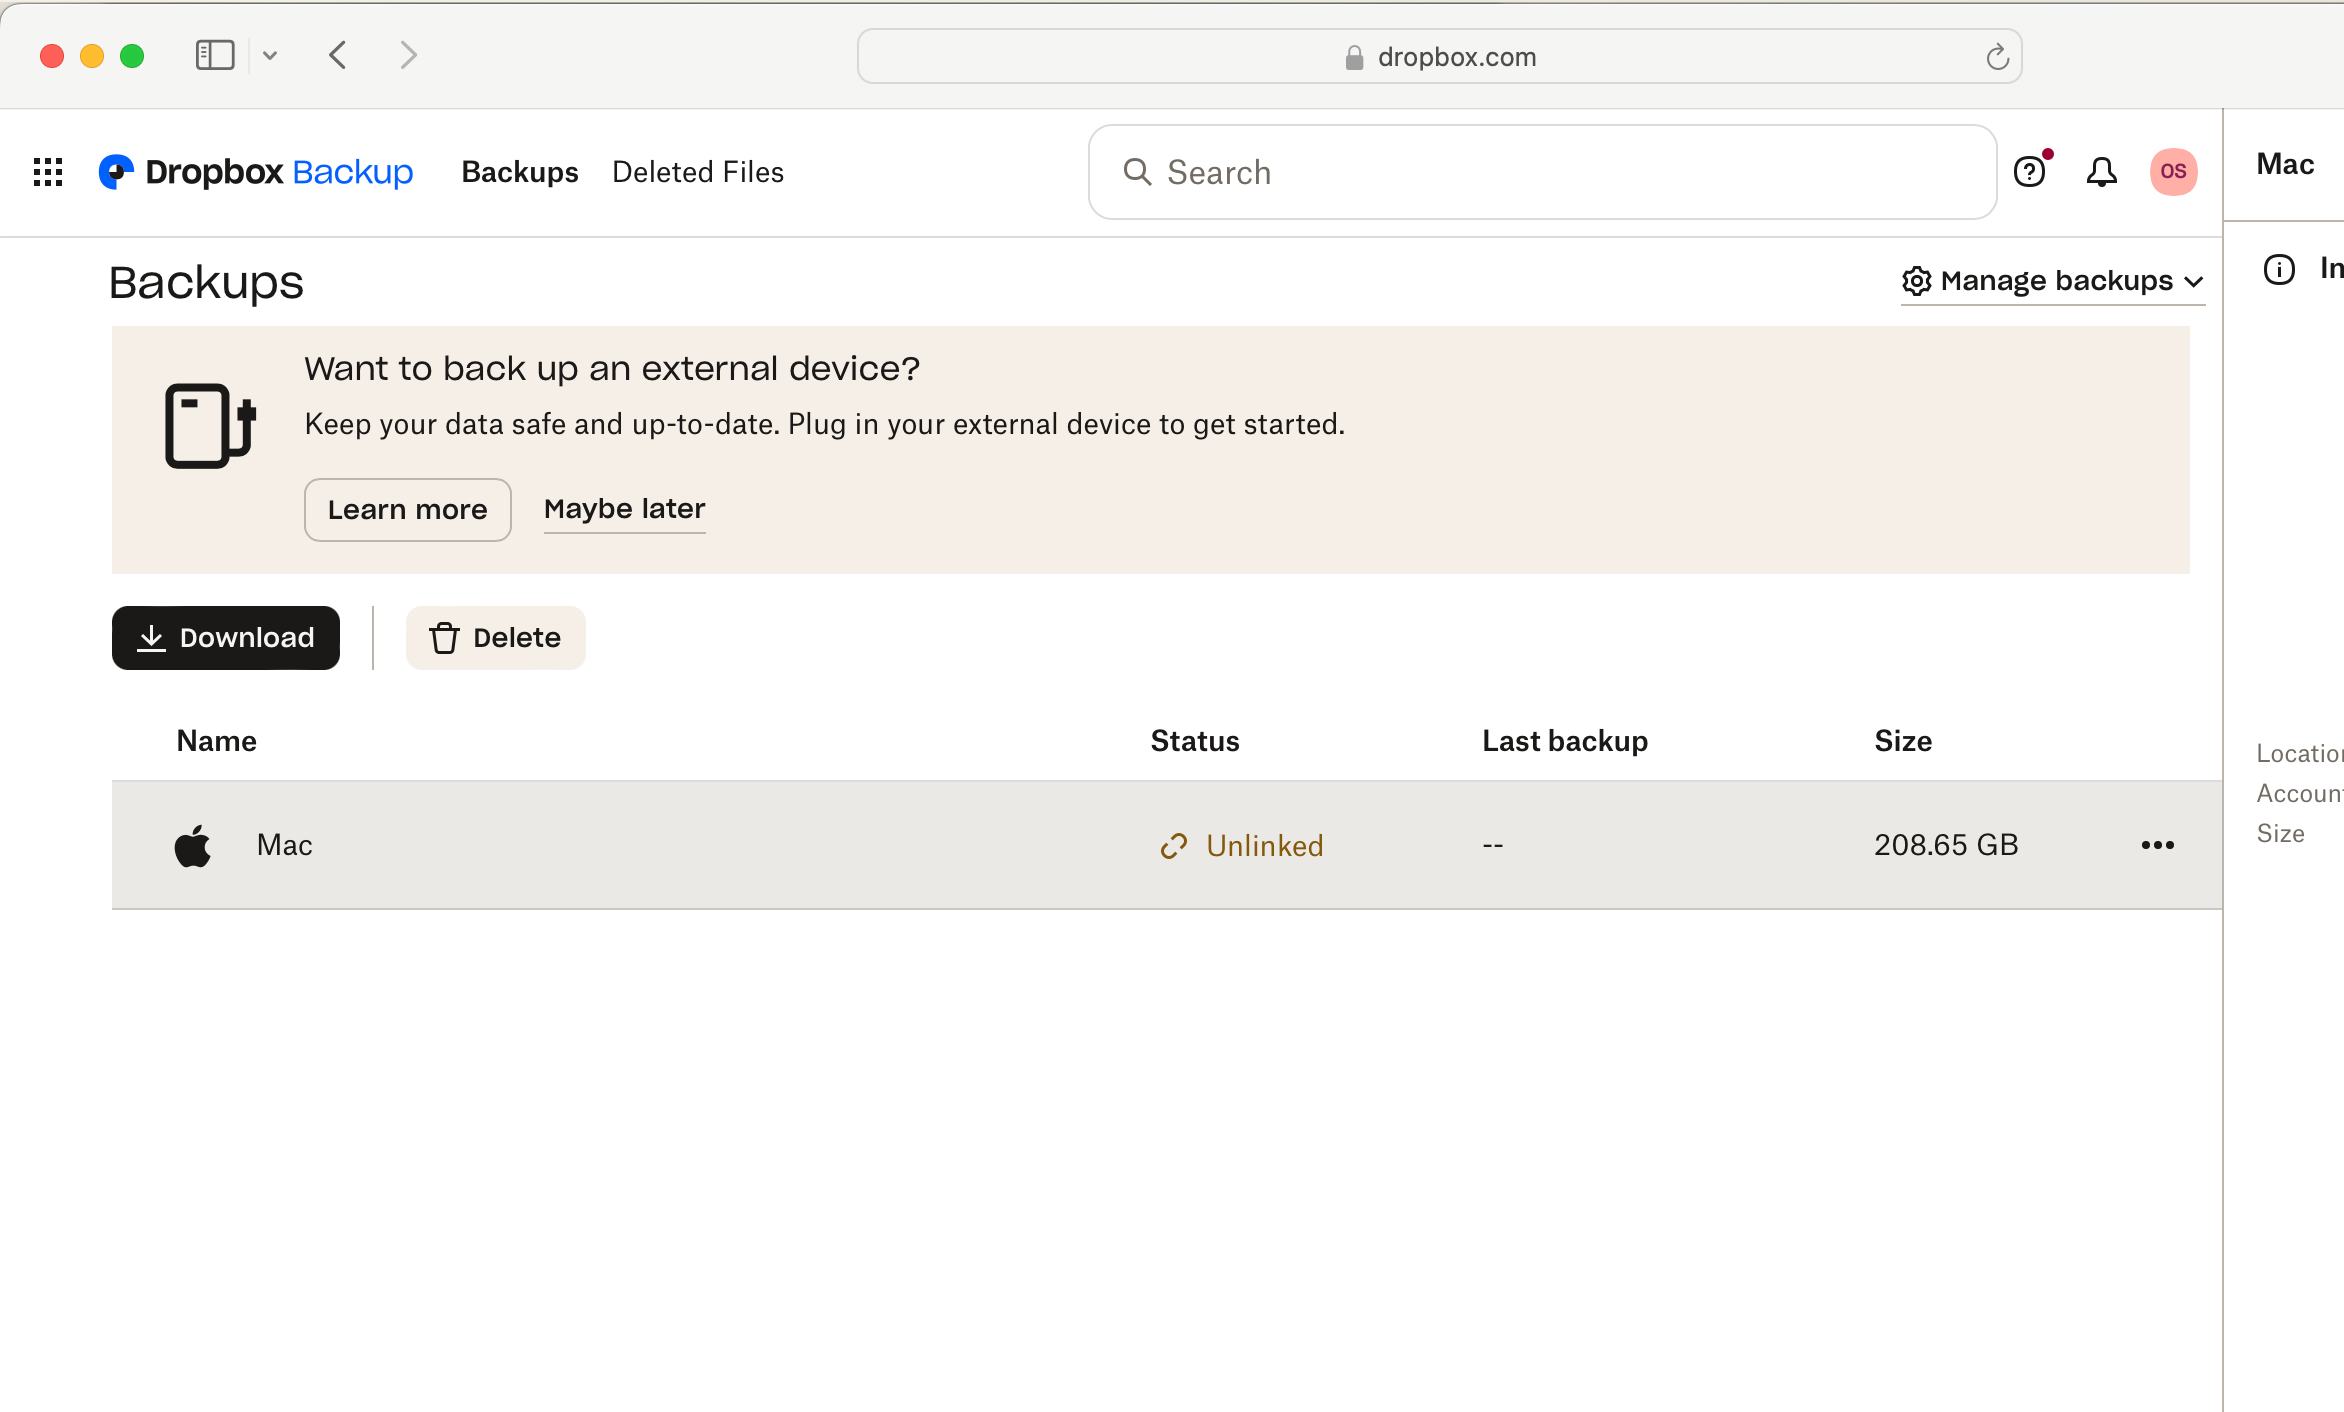Click the Backups page heading
Image resolution: width=2344 pixels, height=1412 pixels.
(x=206, y=283)
